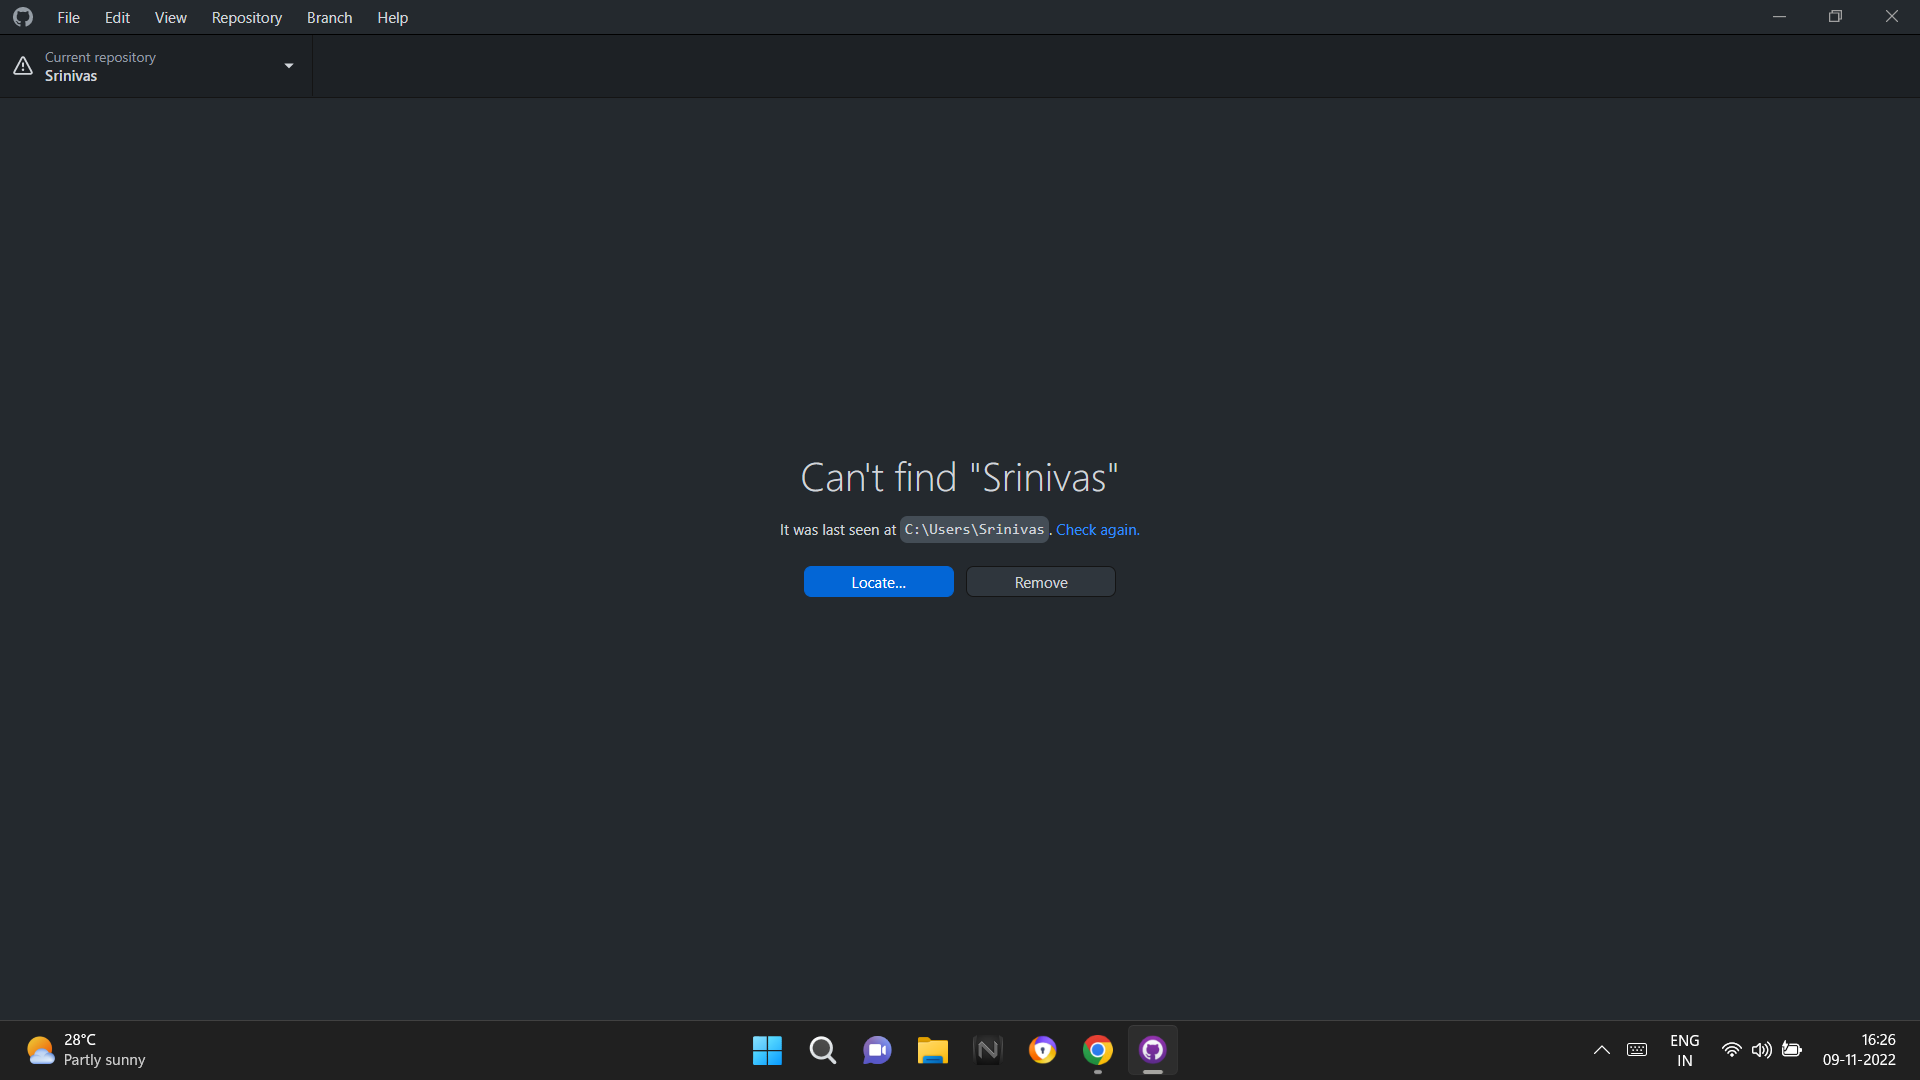
Task: Open the Branch menu
Action: [329, 17]
